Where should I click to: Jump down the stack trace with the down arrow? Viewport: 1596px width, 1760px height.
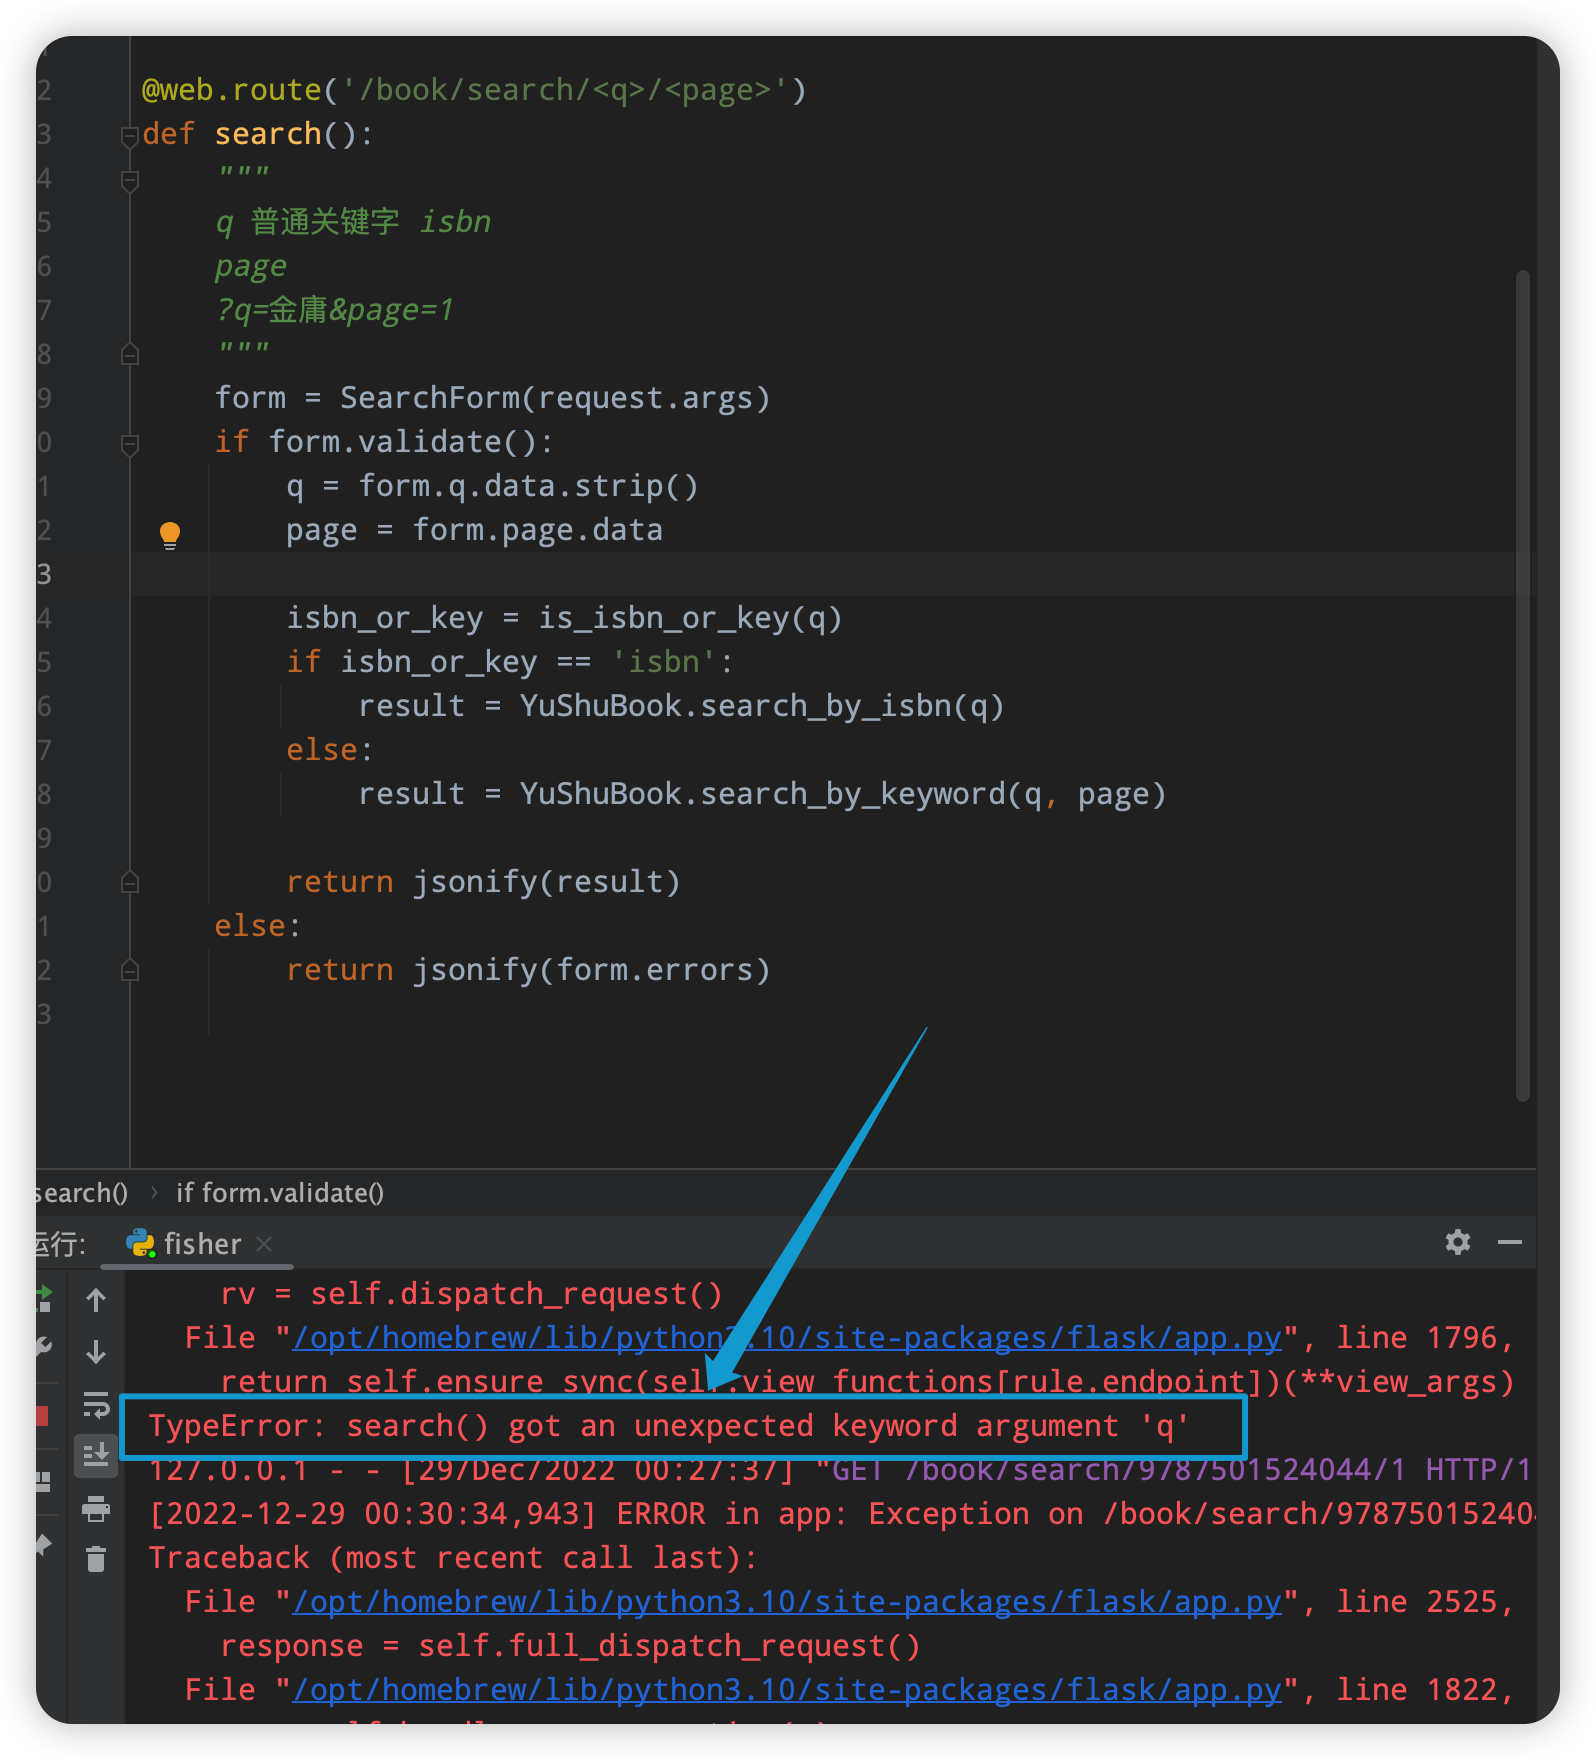tap(96, 1352)
